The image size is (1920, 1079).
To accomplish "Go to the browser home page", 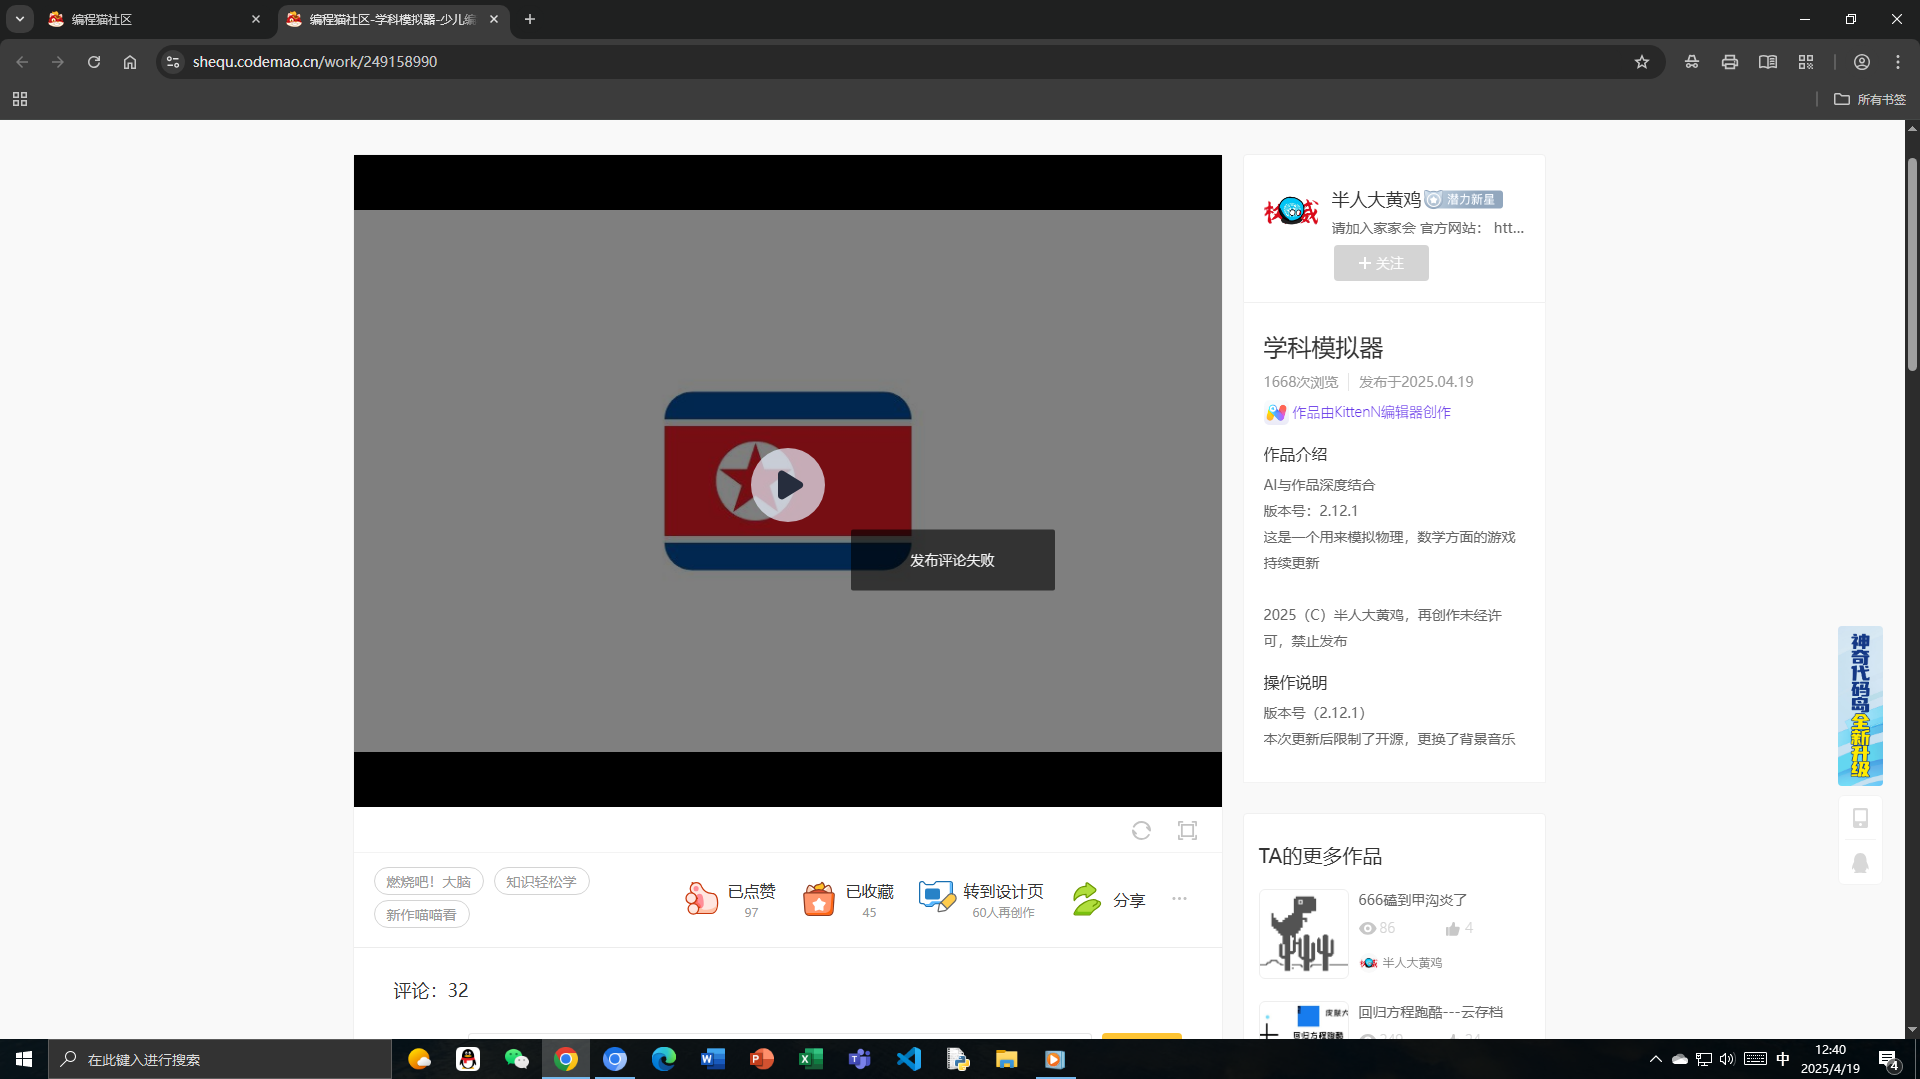I will click(130, 62).
